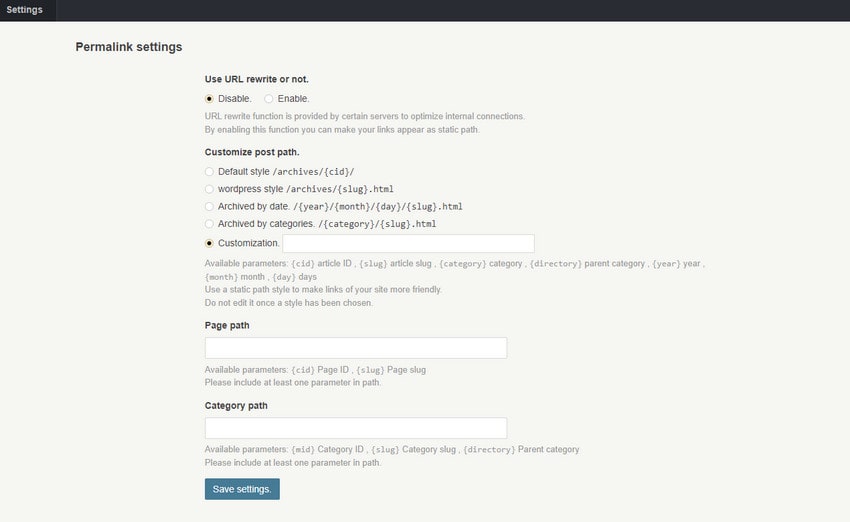Click the Category path input field
The height and width of the screenshot is (522, 850).
coord(356,428)
